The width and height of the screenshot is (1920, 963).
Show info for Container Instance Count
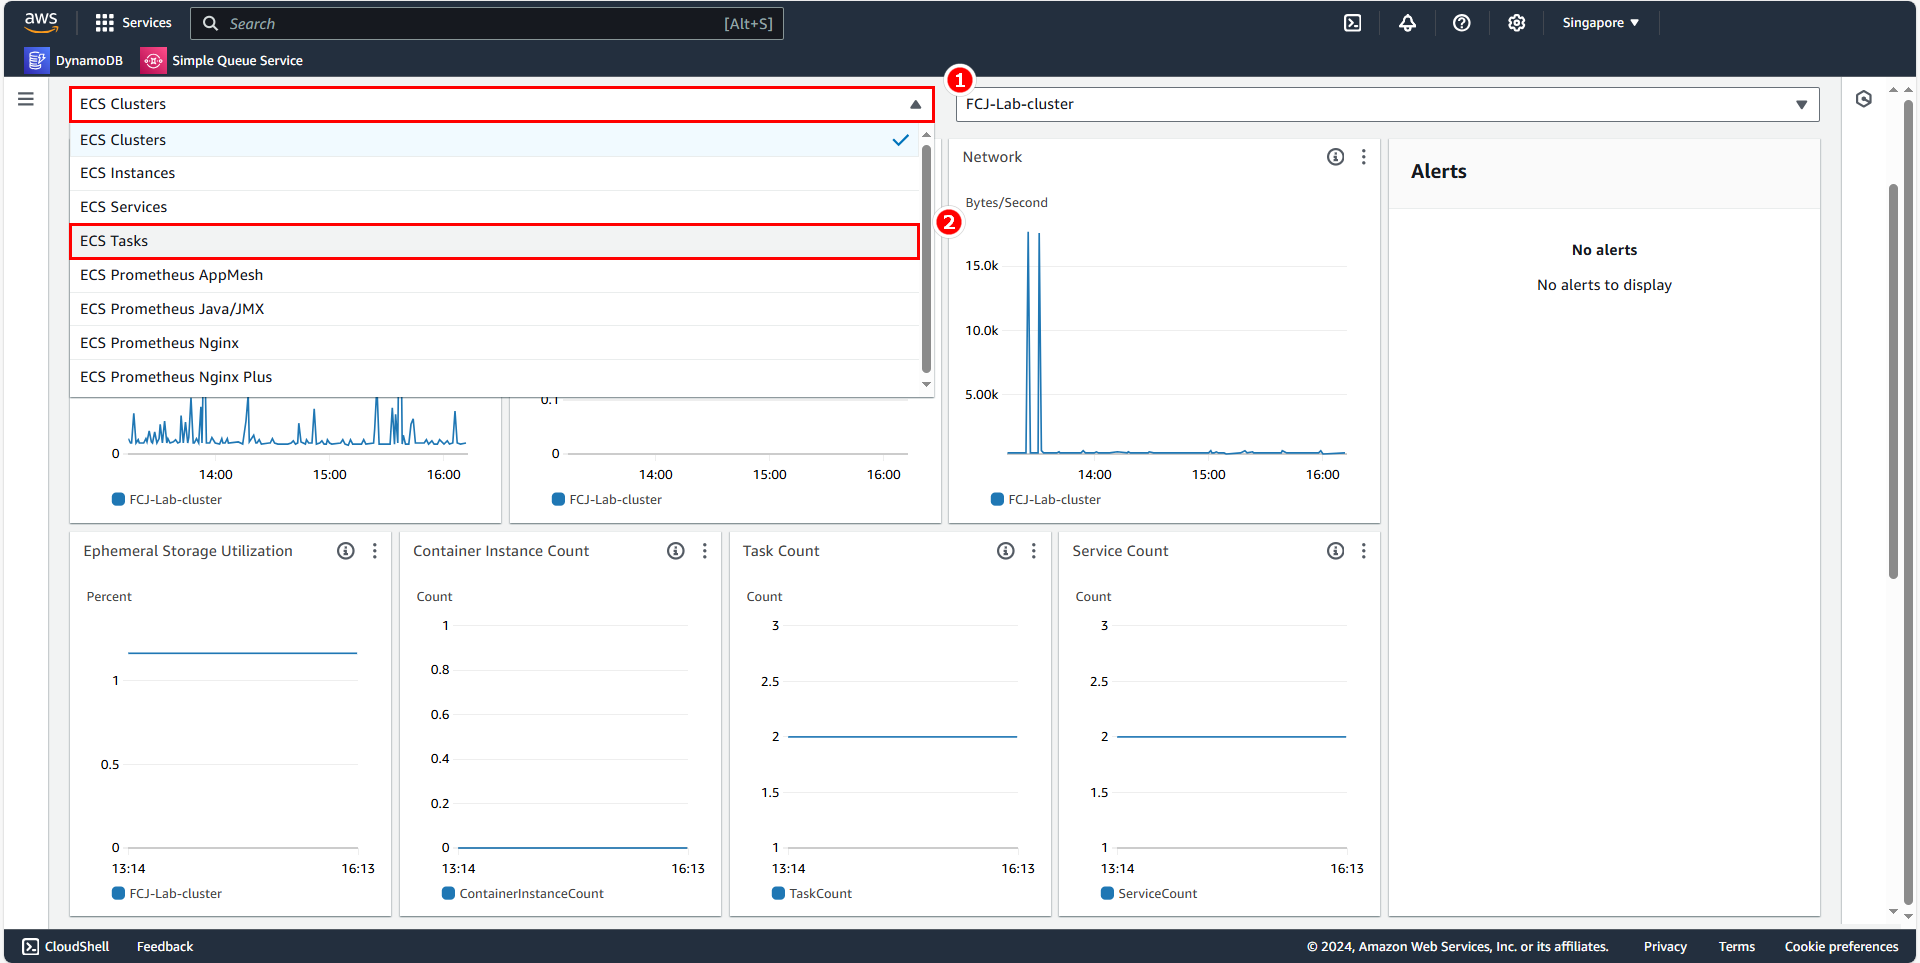[676, 551]
